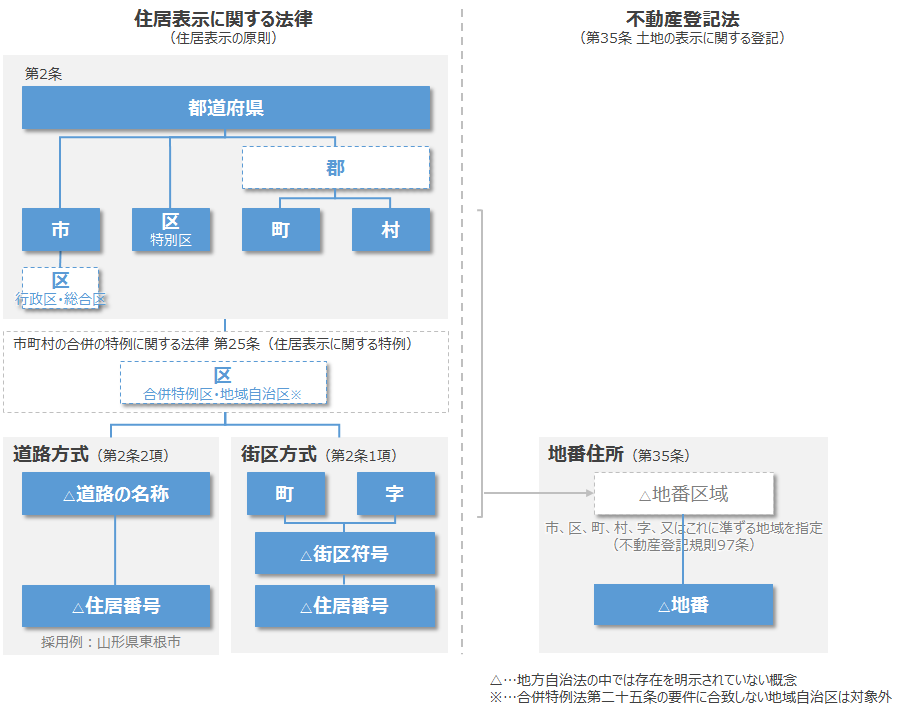This screenshot has height=714, width=910.
Task: Click the 町 box in 街区方式
Action: tap(286, 494)
